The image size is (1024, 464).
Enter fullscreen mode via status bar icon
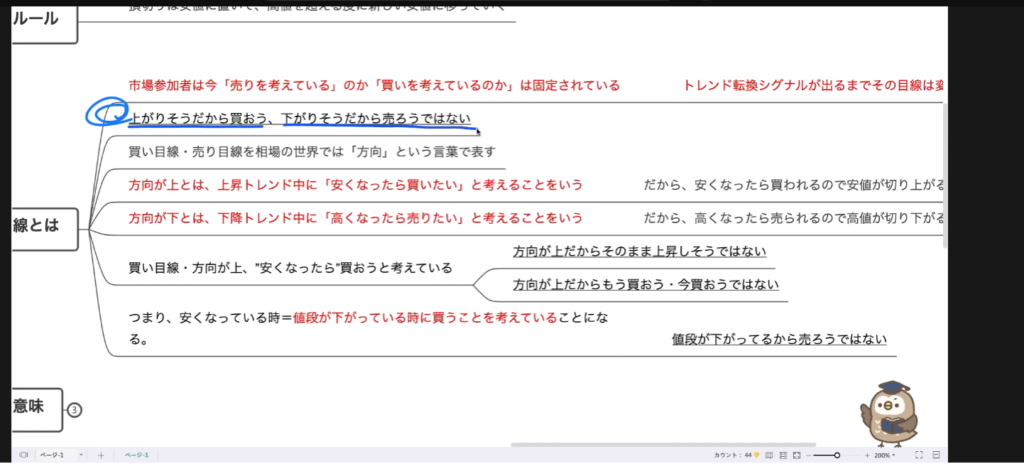point(919,455)
